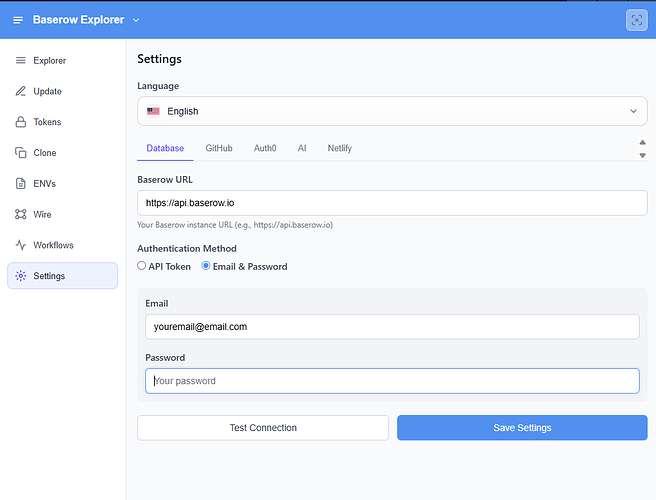
Task: Open the Baserow Explorer title dropdown chevron
Action: tap(137, 20)
